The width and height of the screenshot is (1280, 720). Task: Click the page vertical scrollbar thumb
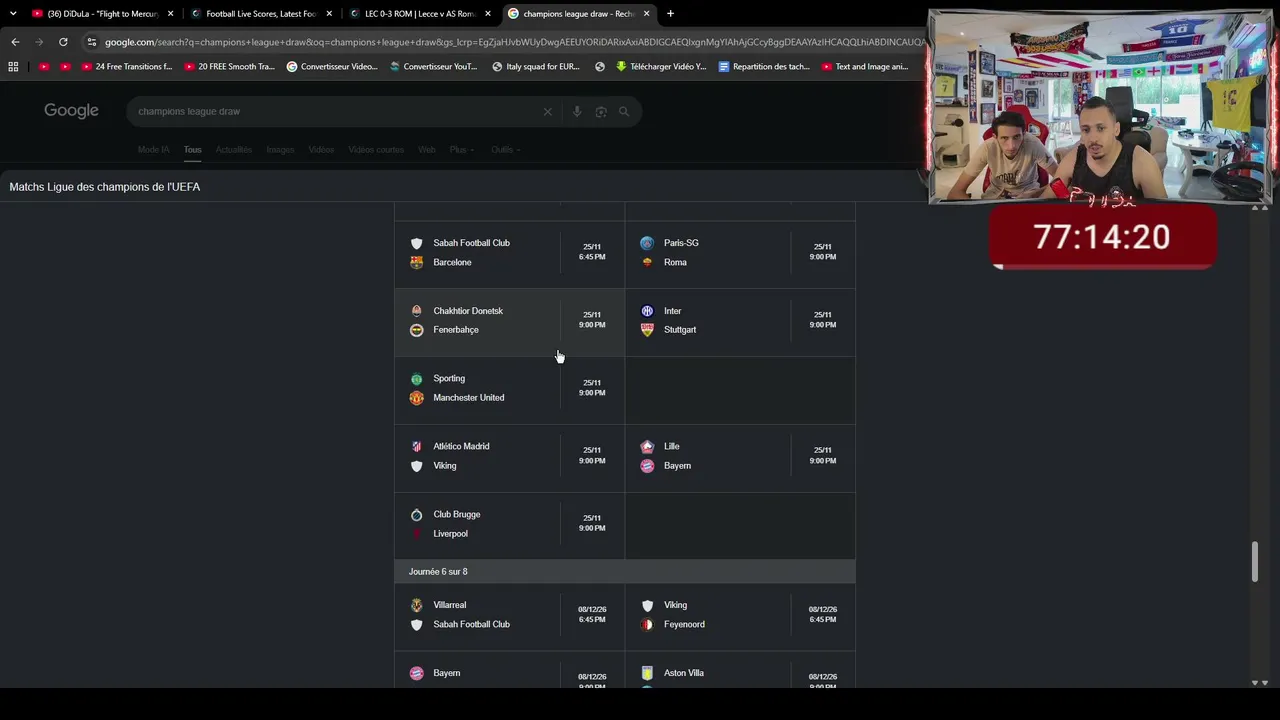click(x=1255, y=561)
